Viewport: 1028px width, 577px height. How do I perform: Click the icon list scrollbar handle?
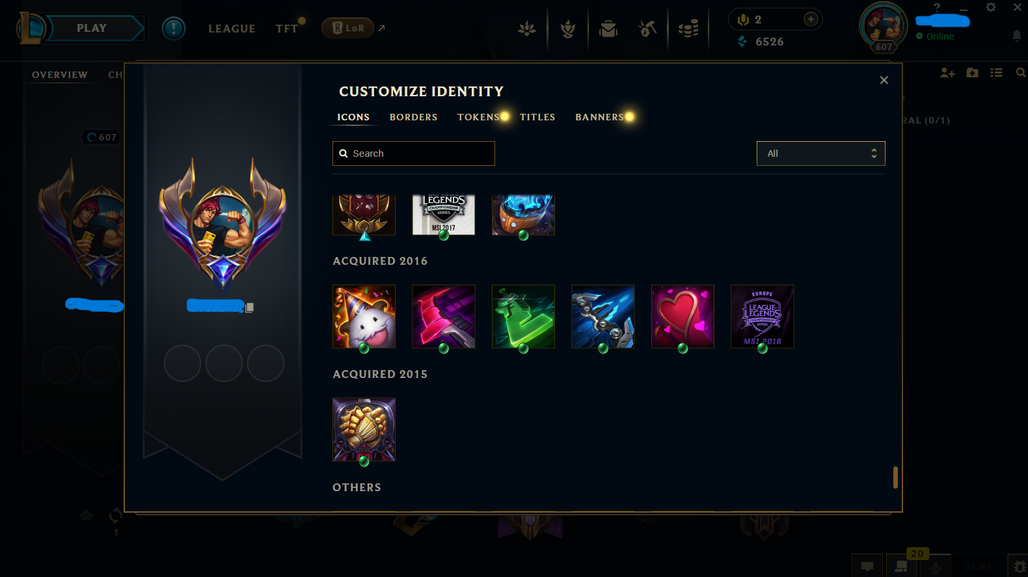(895, 477)
